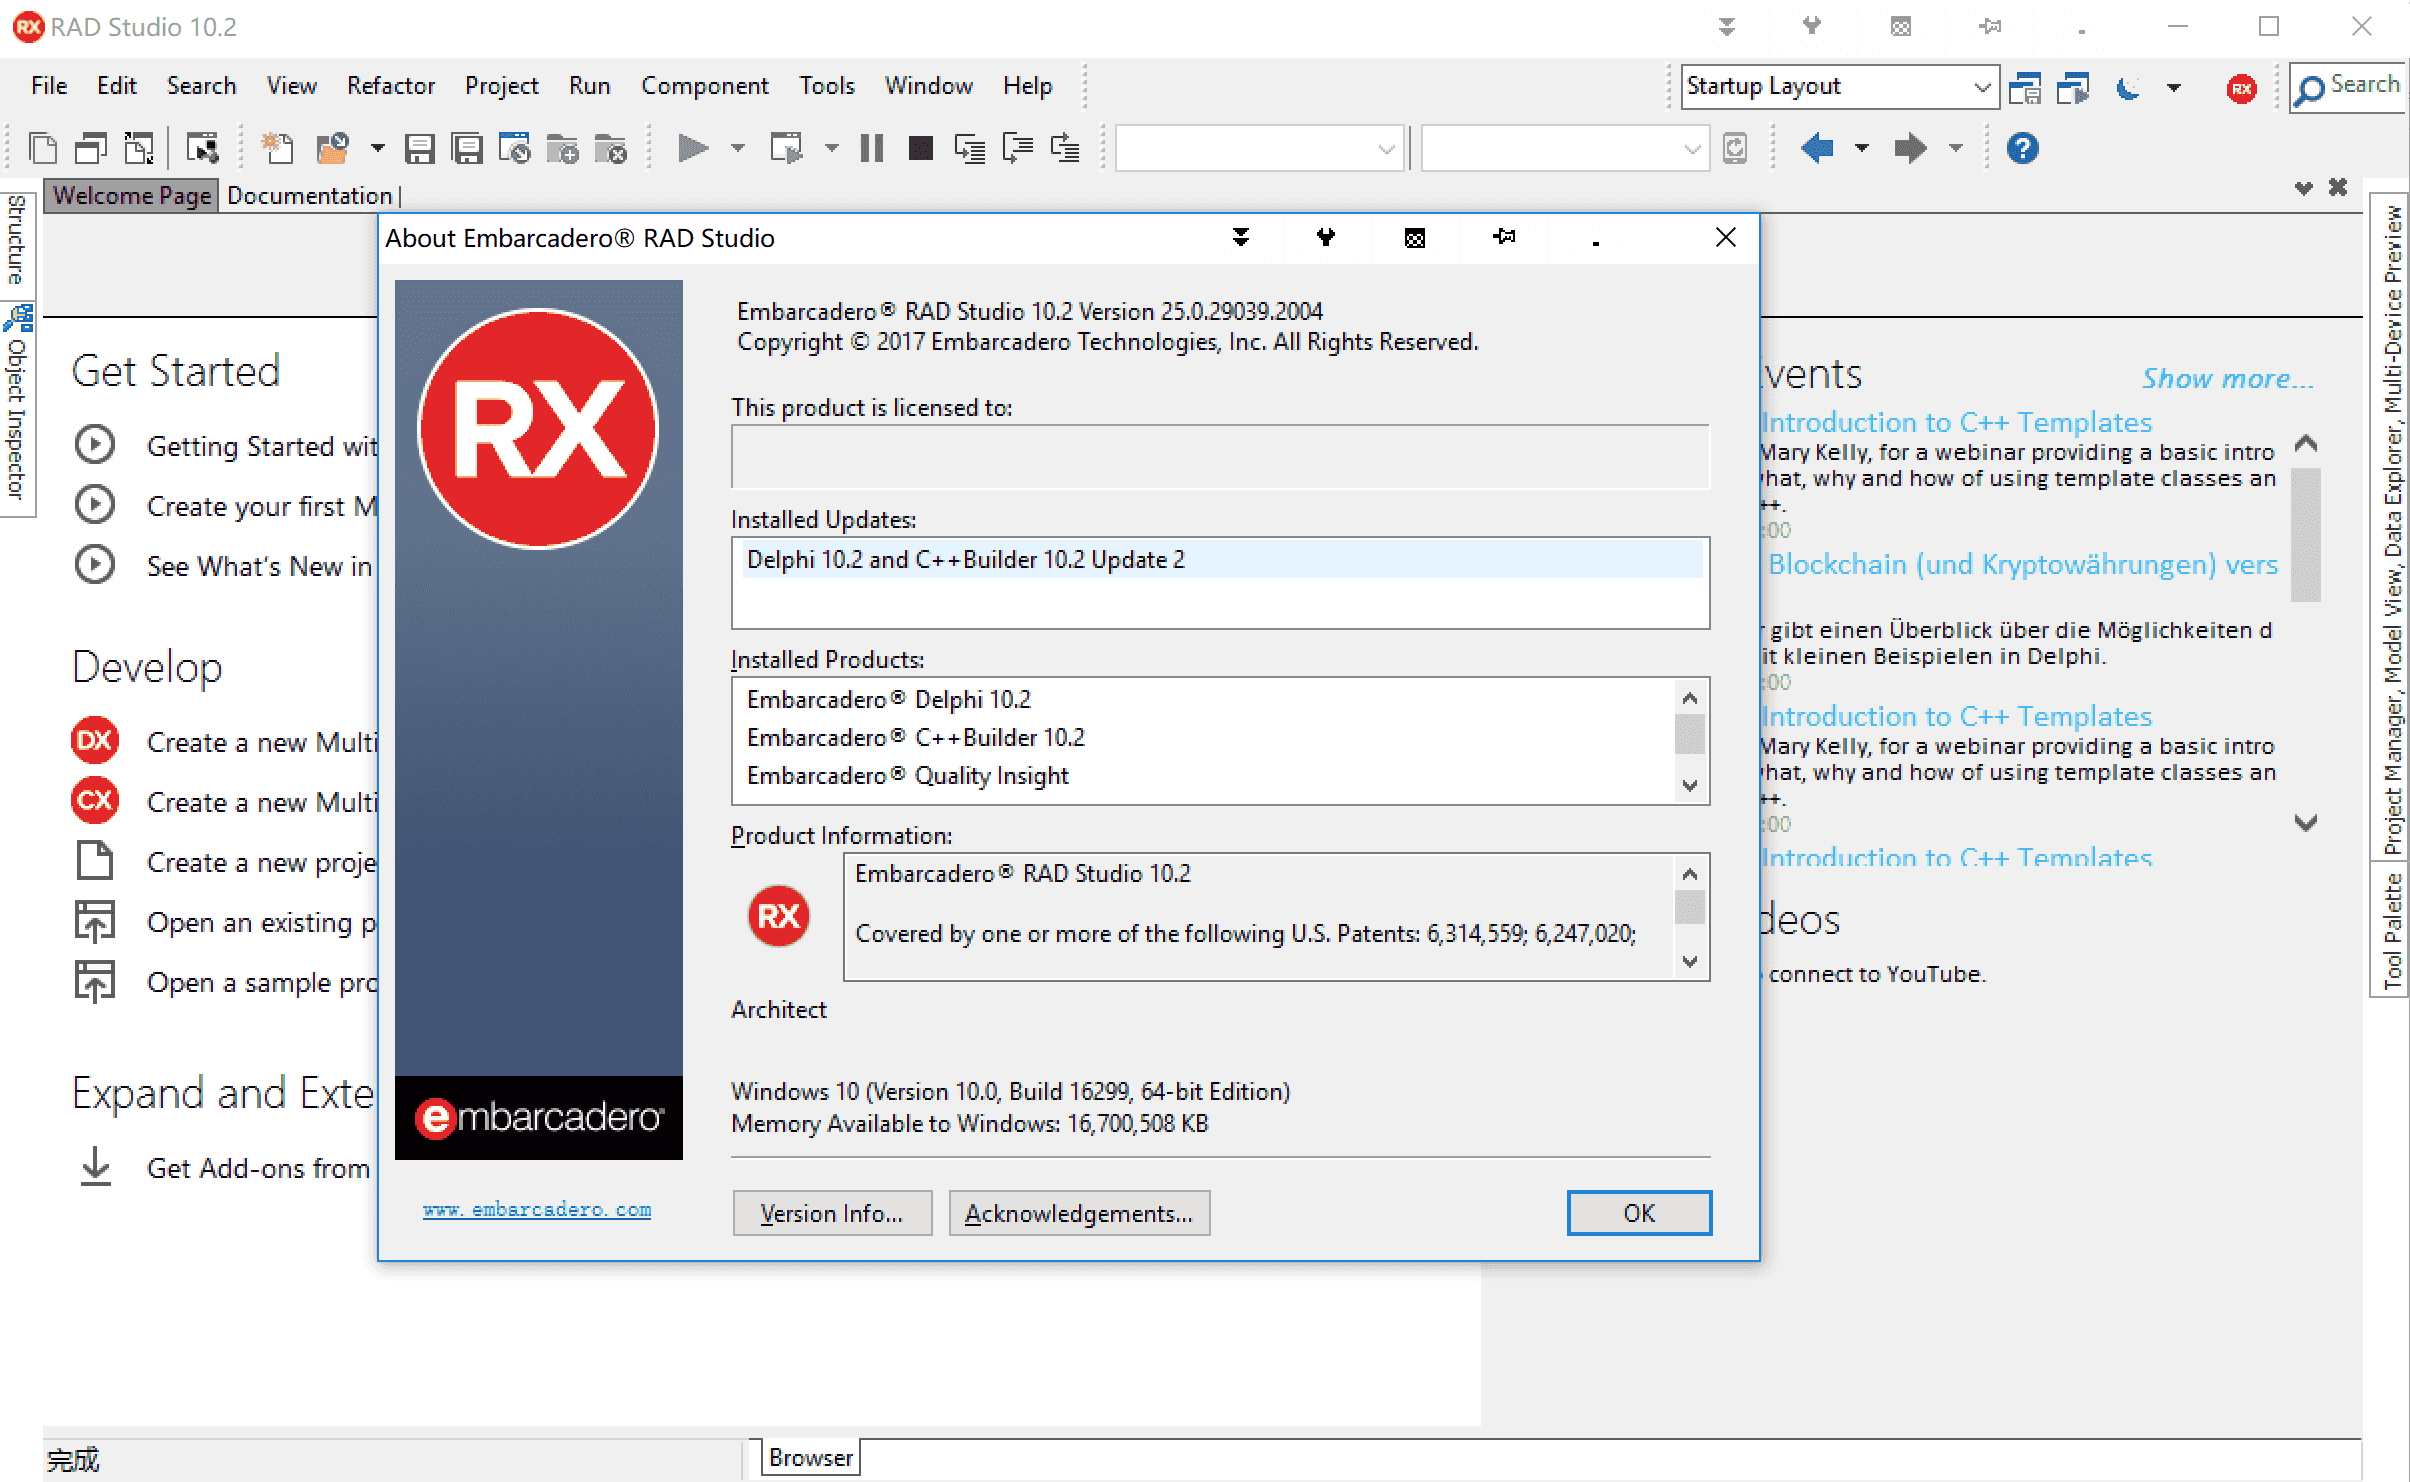The height and width of the screenshot is (1482, 2410).
Task: Open the Object Inspector side tab
Action: point(17,410)
